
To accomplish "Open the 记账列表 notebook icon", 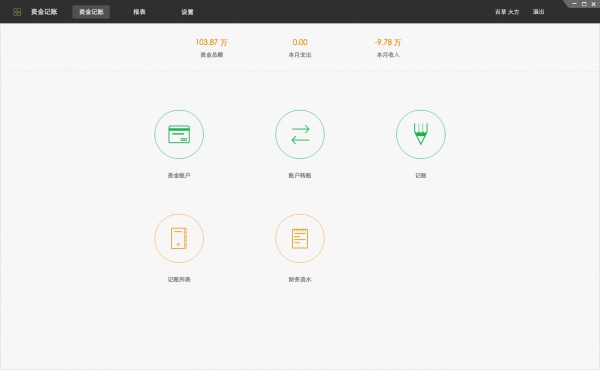I will pos(179,238).
